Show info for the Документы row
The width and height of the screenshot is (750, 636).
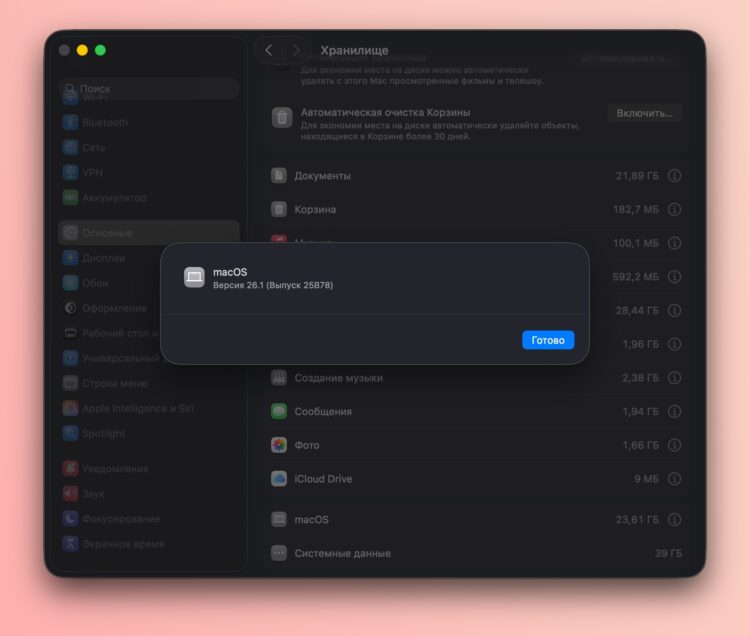[674, 176]
